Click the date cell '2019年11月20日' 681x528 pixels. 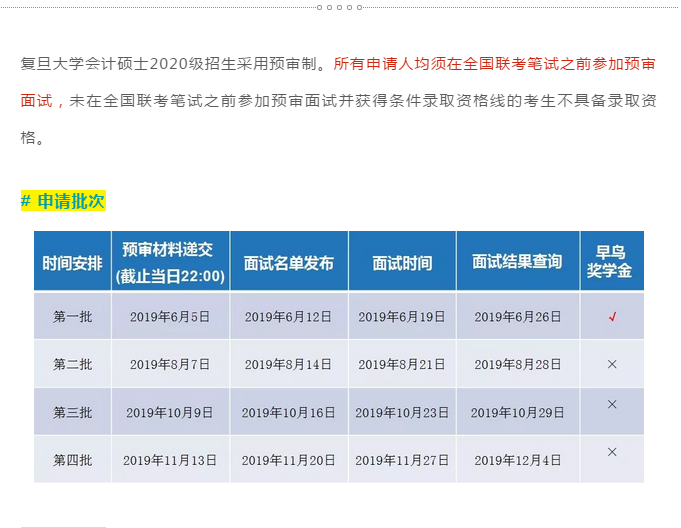(x=288, y=460)
